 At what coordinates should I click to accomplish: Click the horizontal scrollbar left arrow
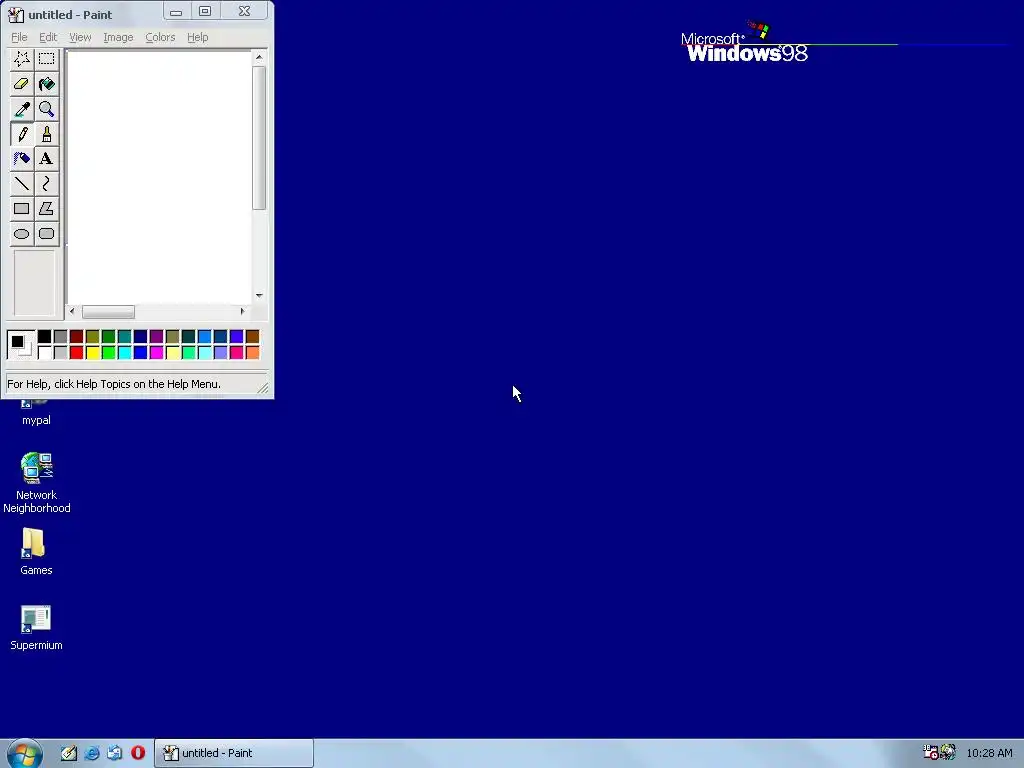click(x=72, y=312)
